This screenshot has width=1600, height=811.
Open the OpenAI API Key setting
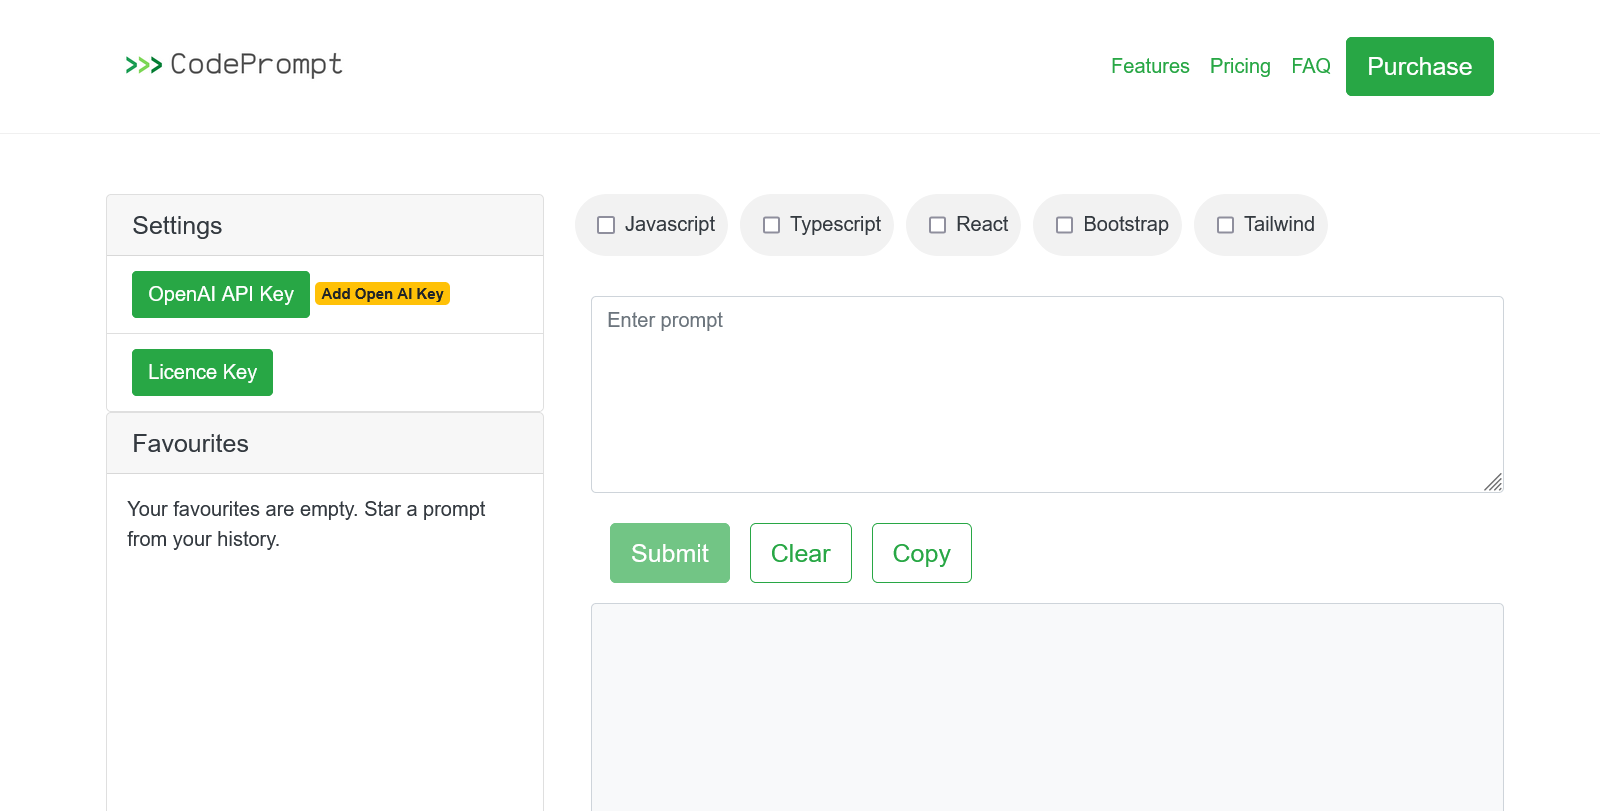click(x=221, y=294)
